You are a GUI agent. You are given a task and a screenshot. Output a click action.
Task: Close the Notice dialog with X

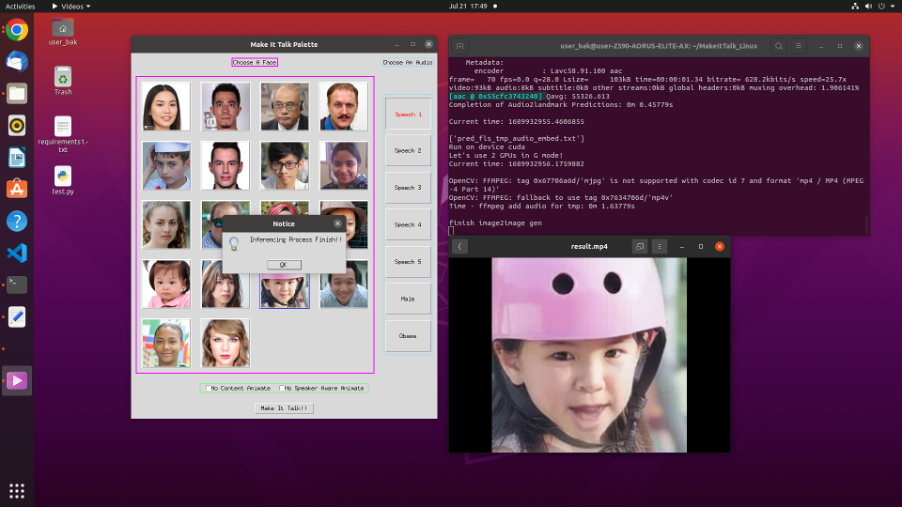pyautogui.click(x=338, y=223)
